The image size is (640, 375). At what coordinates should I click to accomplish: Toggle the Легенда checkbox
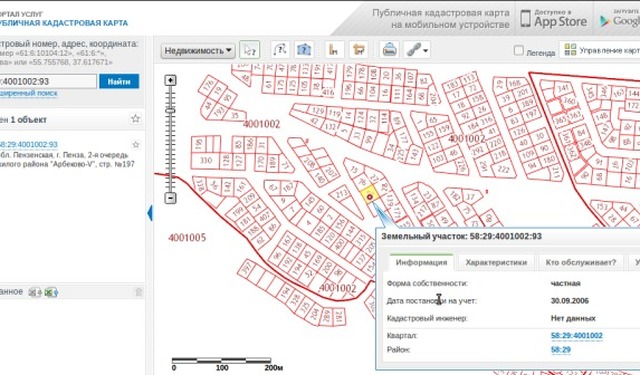(x=518, y=51)
